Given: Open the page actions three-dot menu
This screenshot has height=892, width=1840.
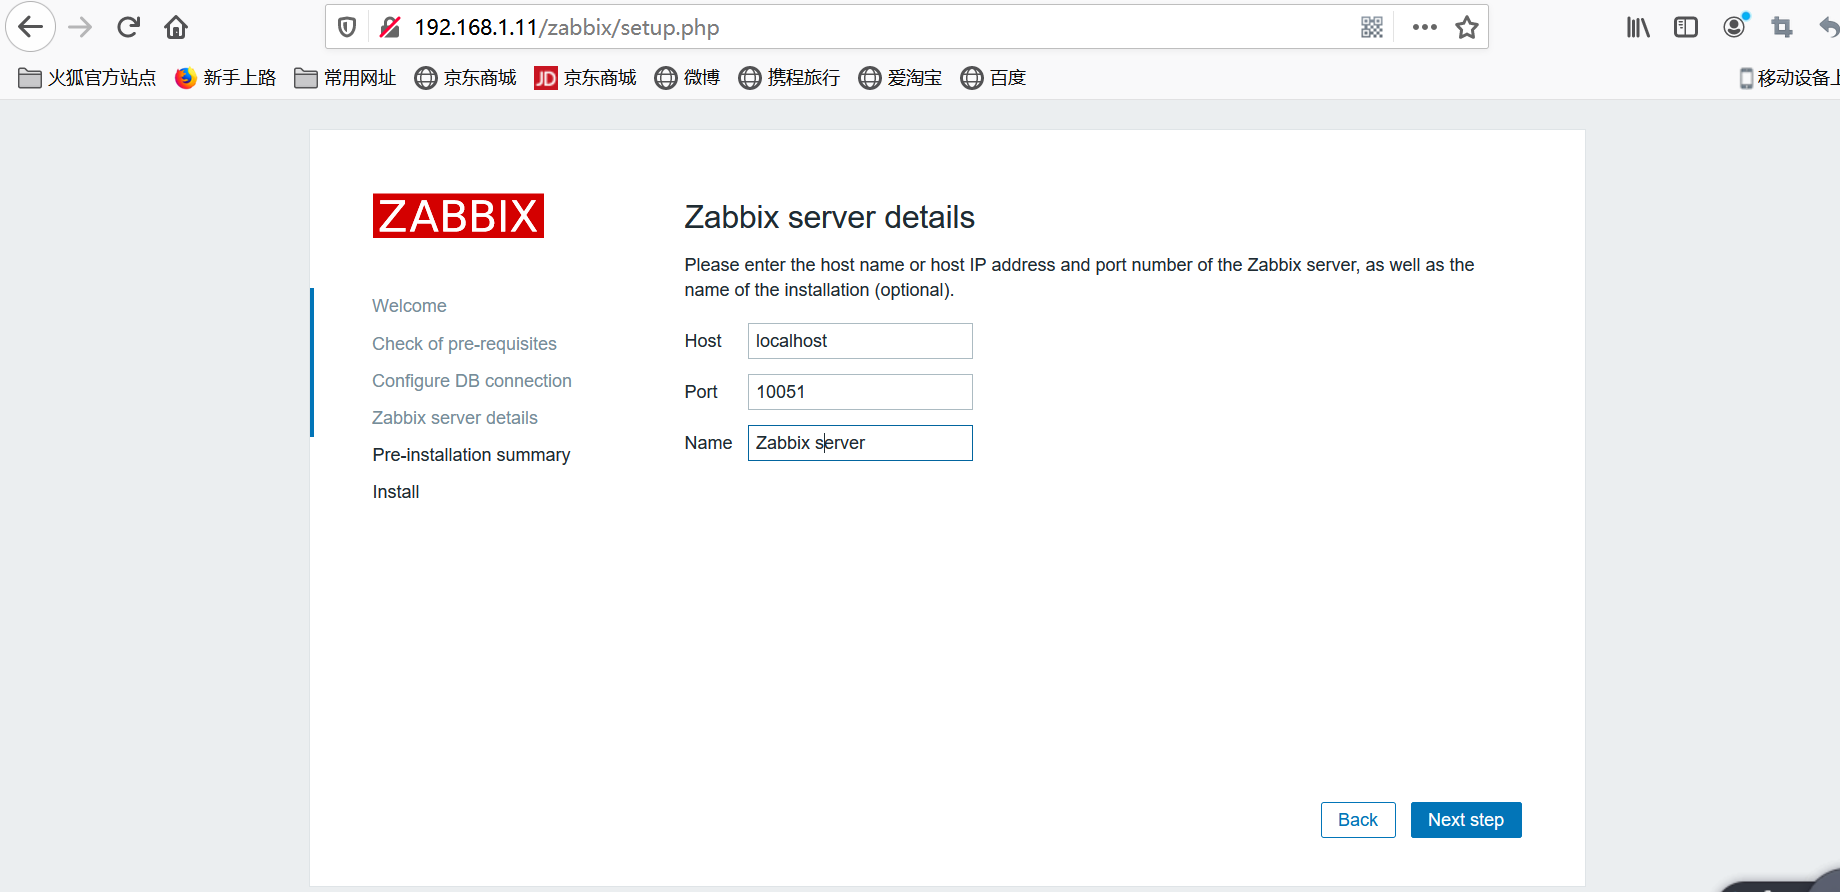Looking at the screenshot, I should click(x=1425, y=27).
